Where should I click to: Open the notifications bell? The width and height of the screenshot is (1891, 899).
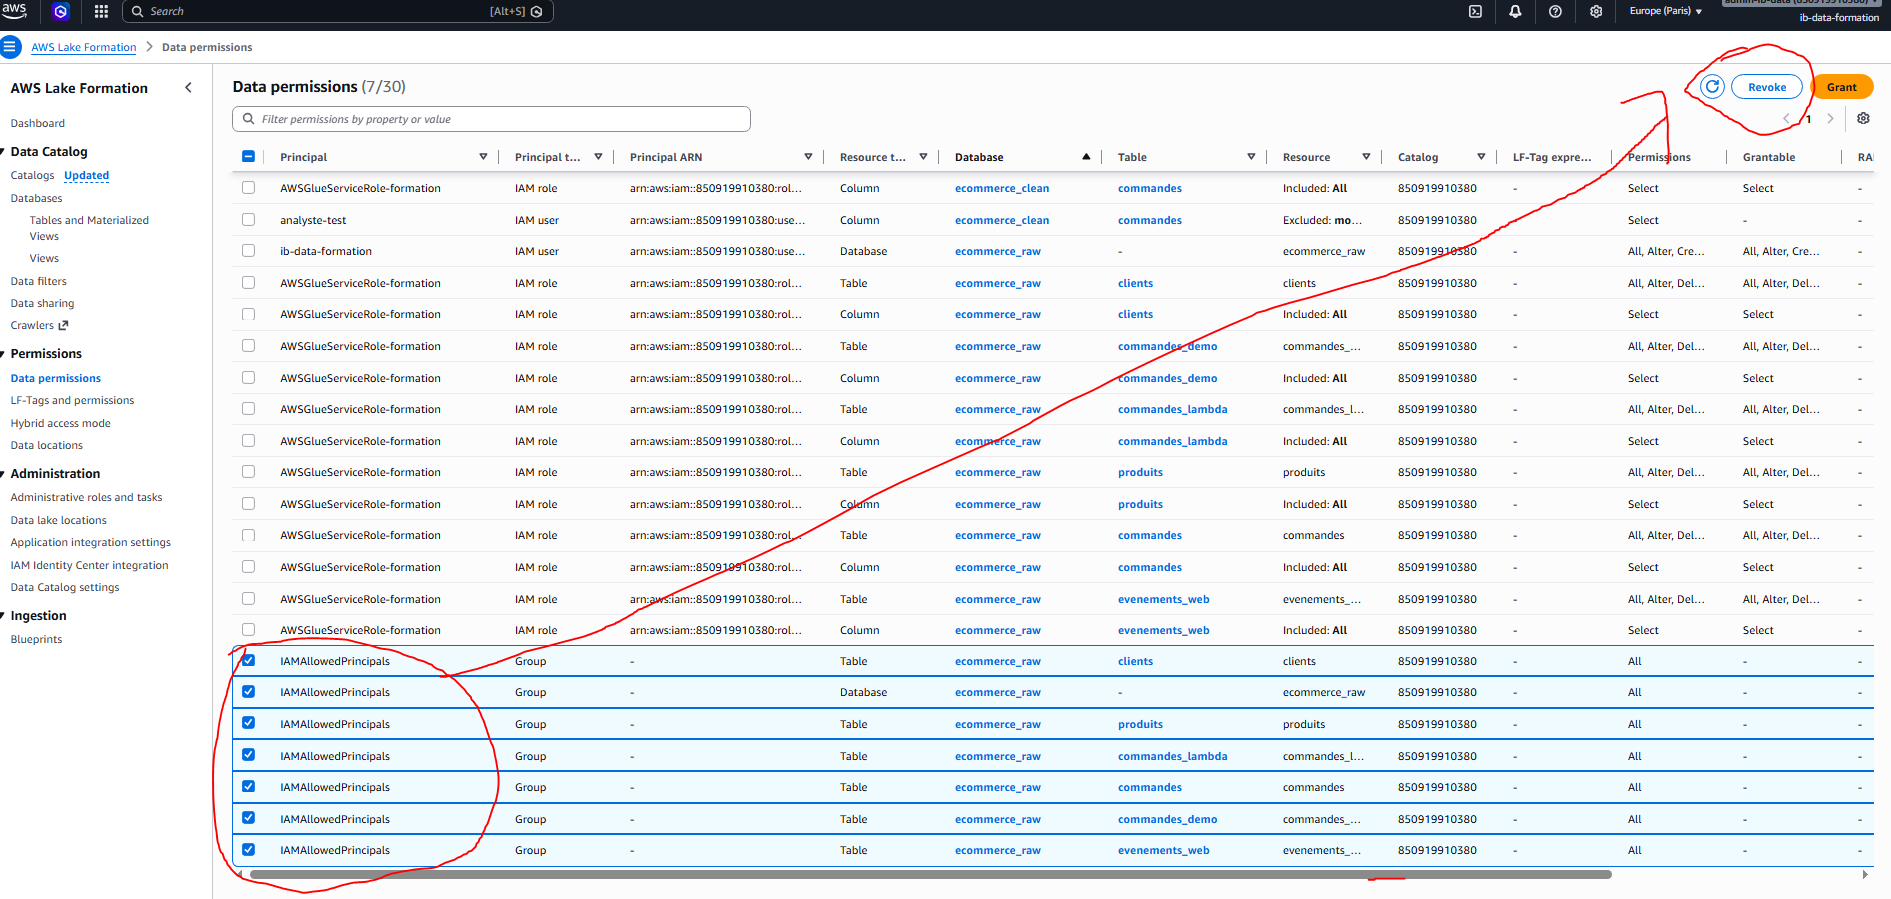pos(1515,11)
